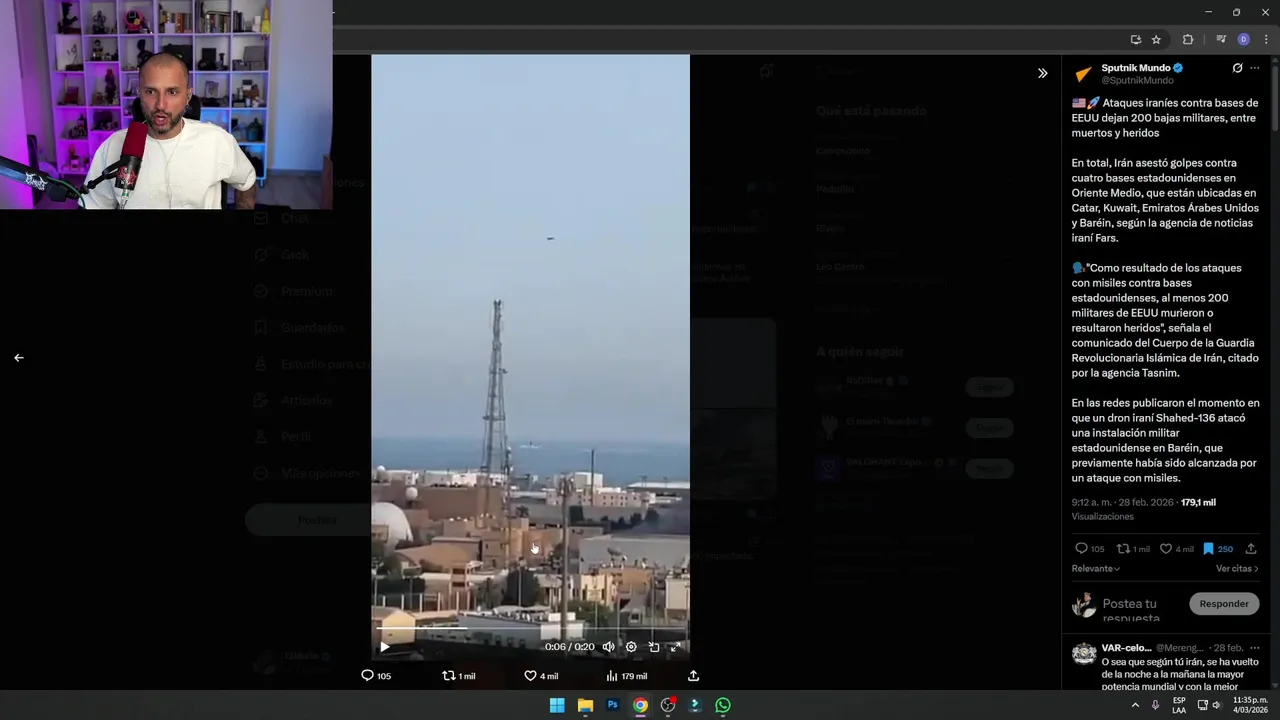Open the Chrome profile avatar
This screenshot has width=1280, height=720.
(1243, 39)
